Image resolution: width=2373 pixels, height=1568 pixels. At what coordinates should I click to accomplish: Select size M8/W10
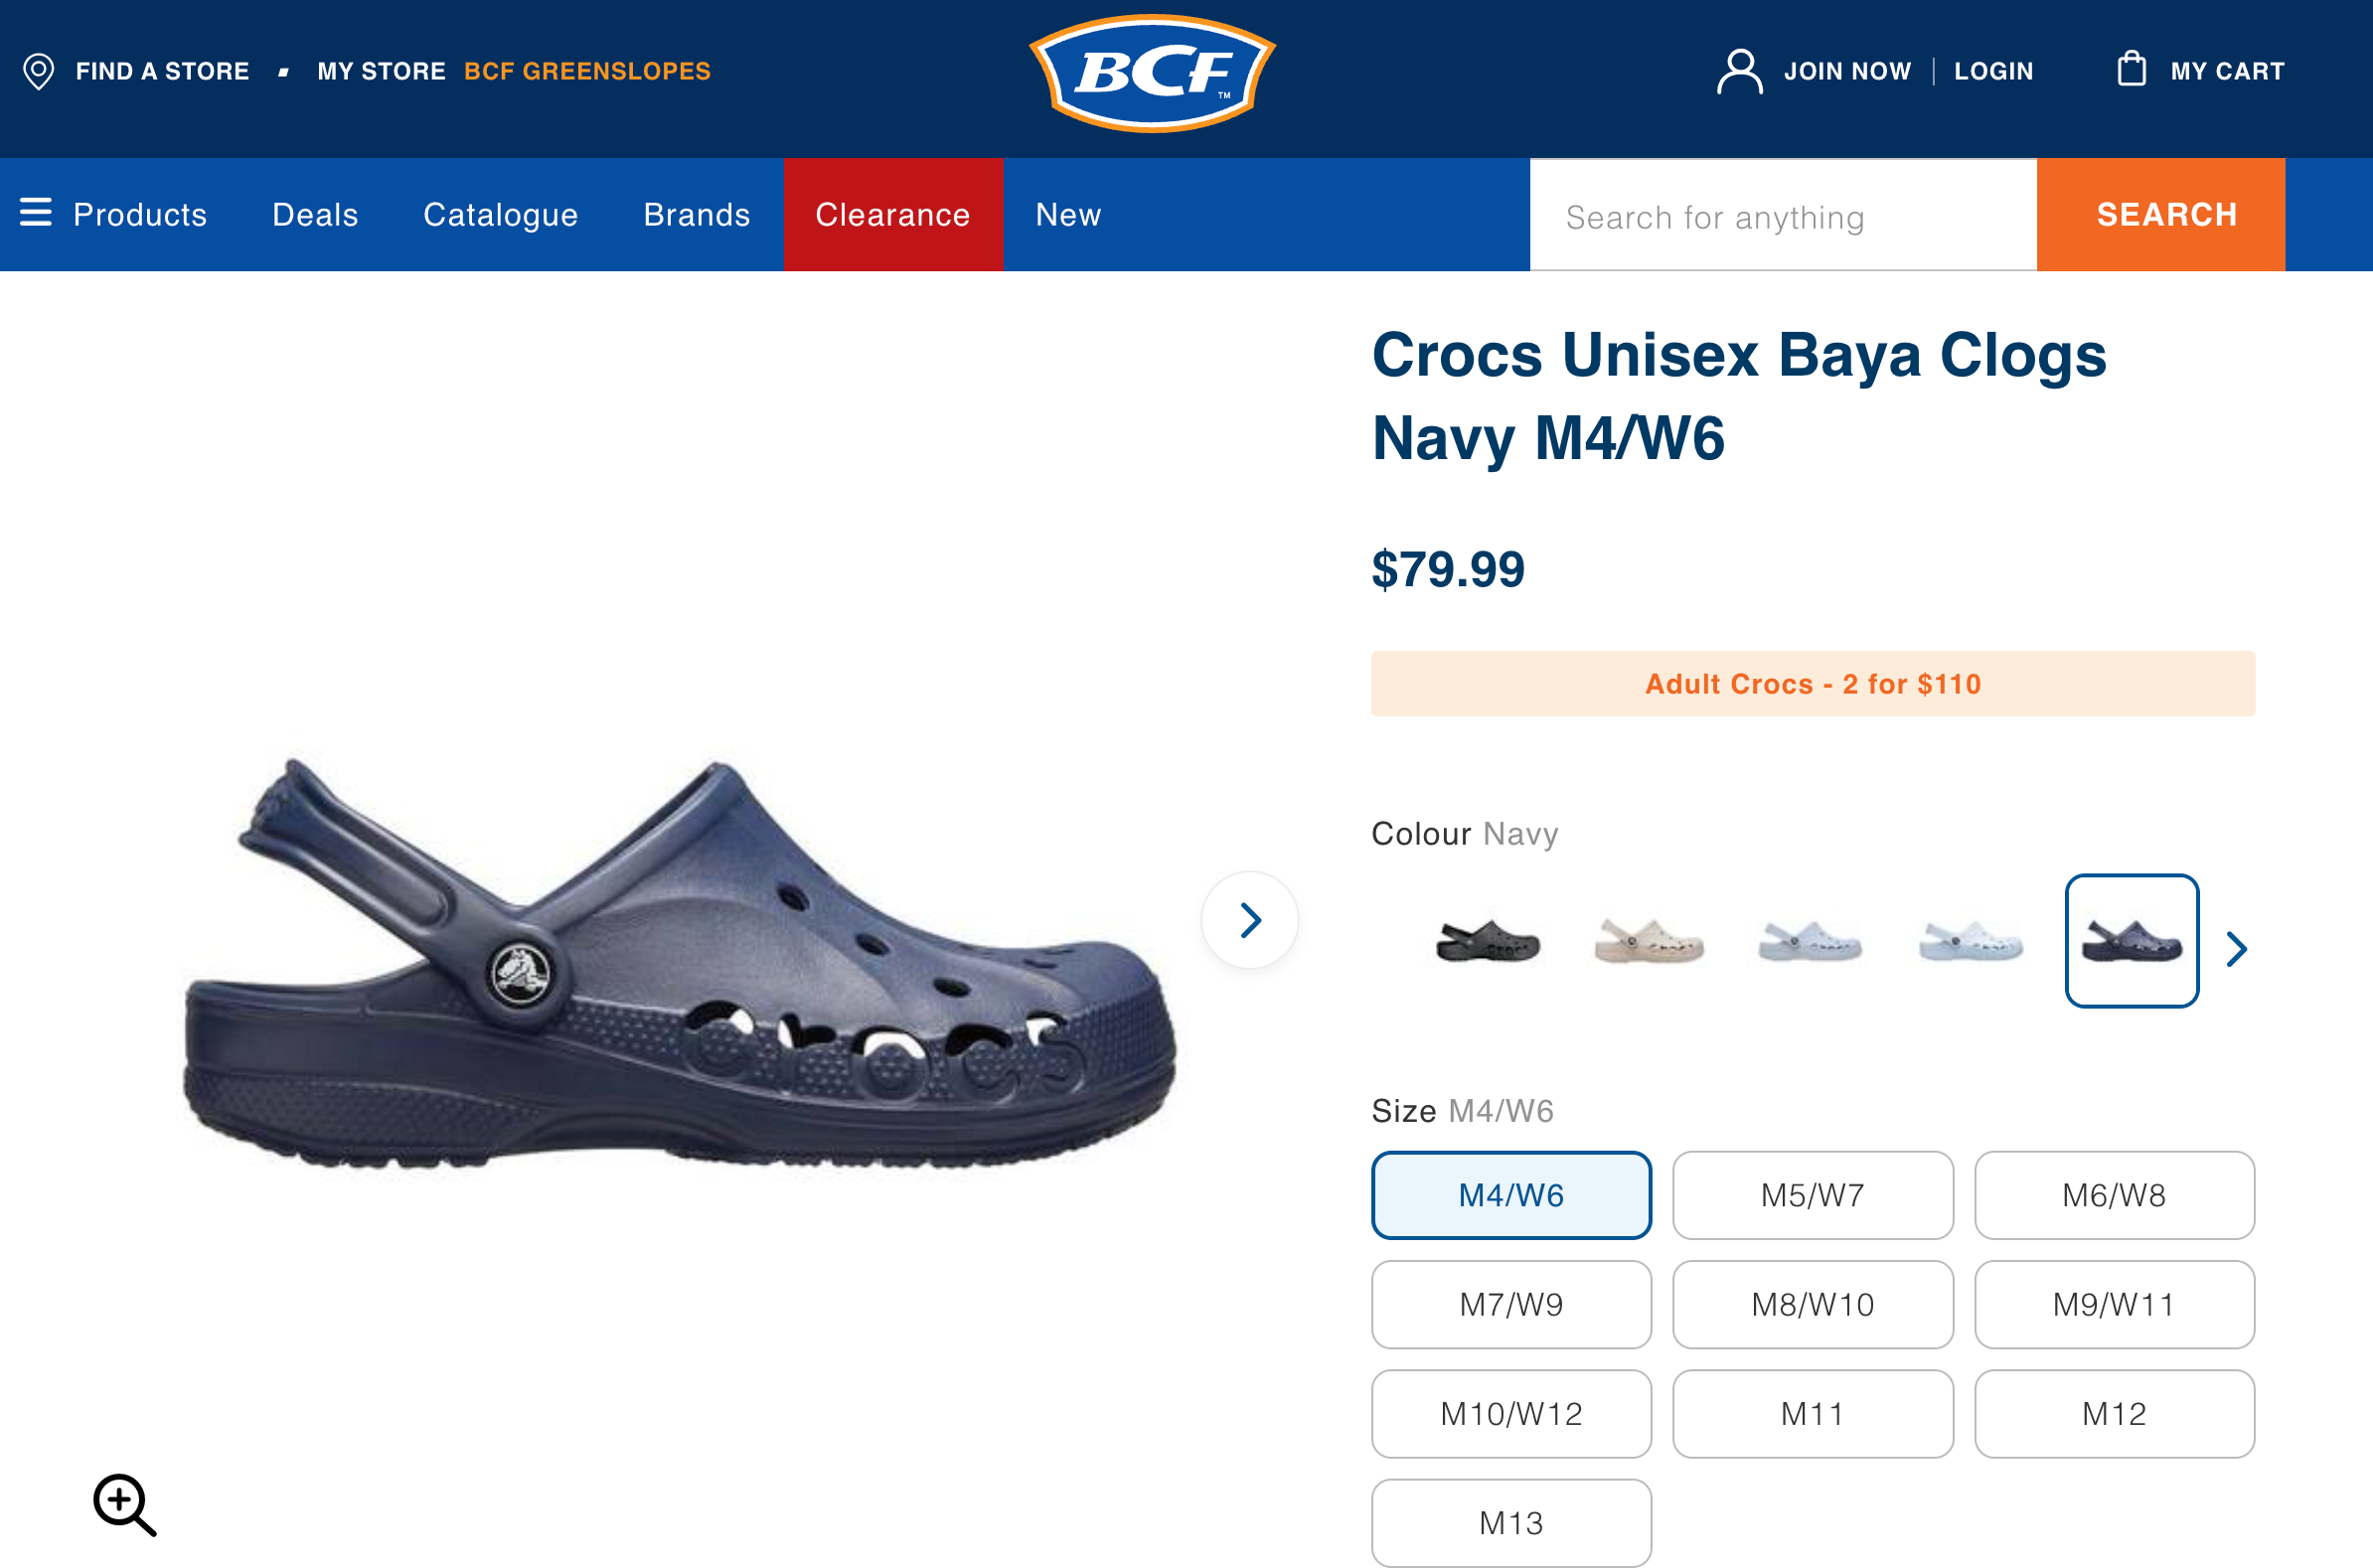coord(1812,1304)
